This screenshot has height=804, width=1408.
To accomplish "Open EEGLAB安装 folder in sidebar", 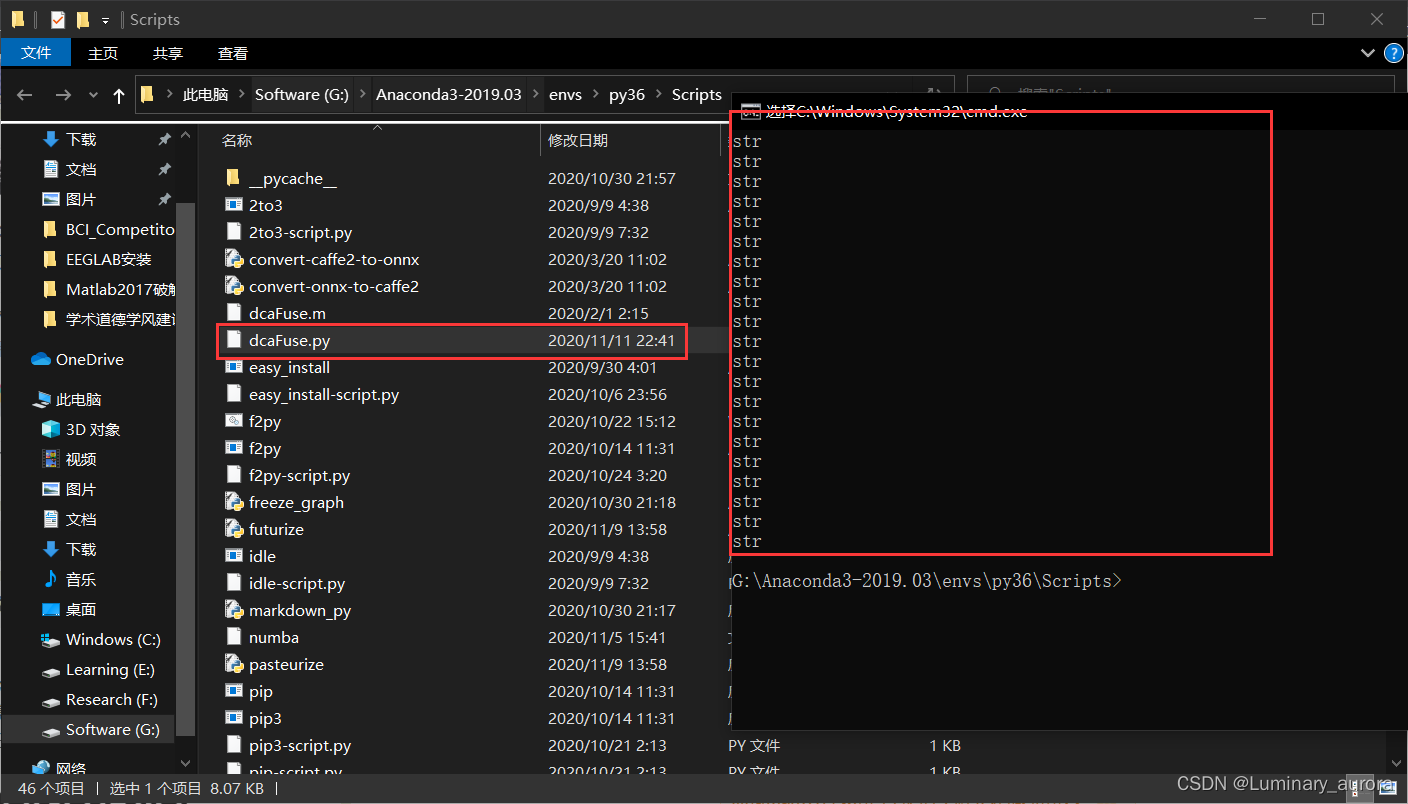I will (108, 260).
